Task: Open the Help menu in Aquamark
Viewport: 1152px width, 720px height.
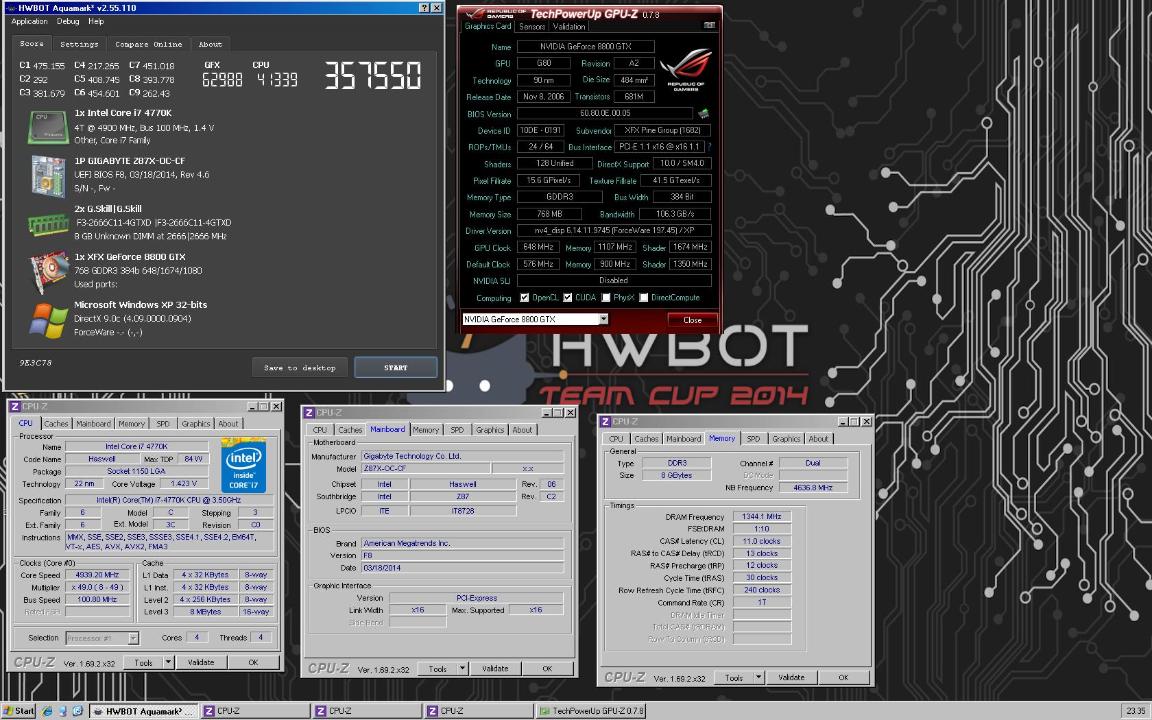Action: pos(96,21)
